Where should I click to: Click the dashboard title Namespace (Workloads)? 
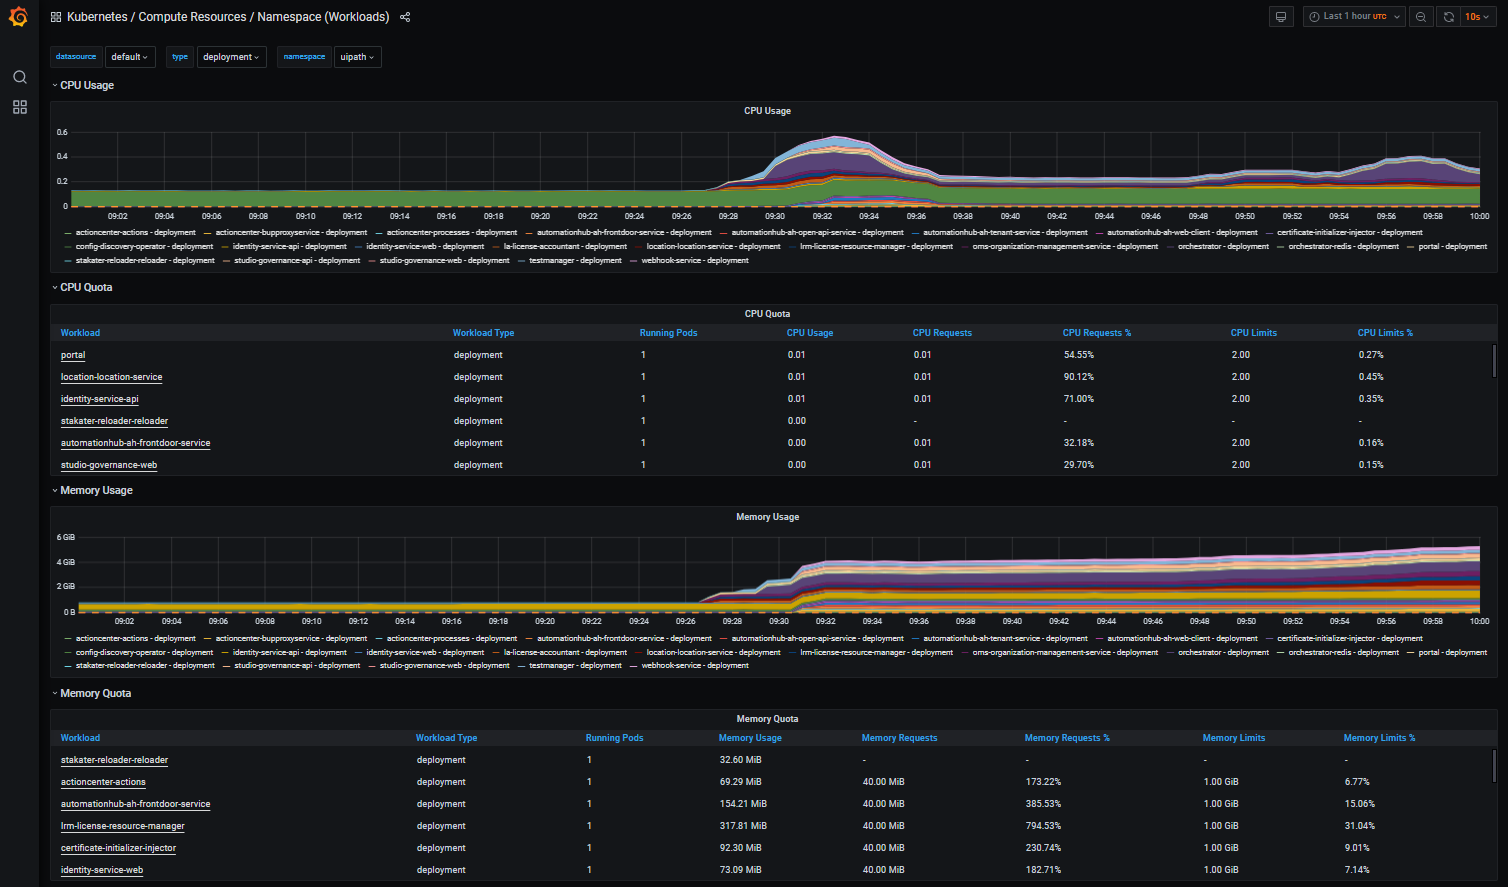coord(323,17)
